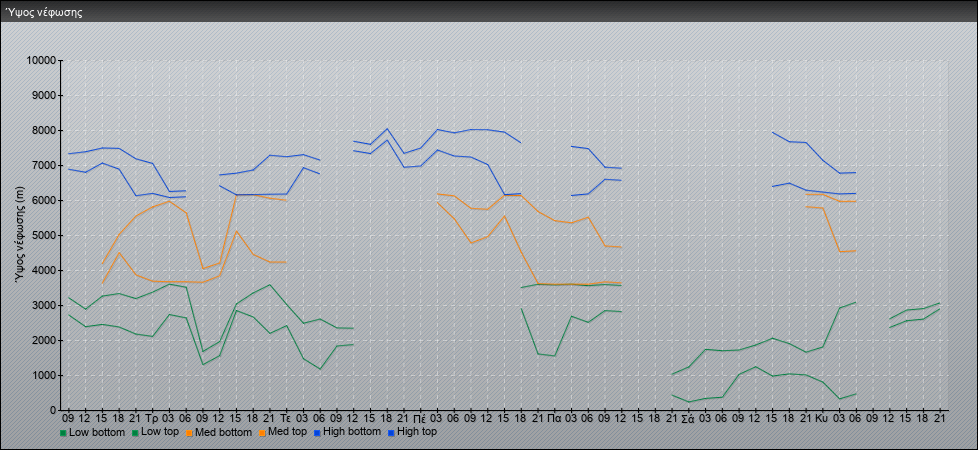Viewport: 978px width, 450px height.
Task: Click the Κυ day label on x-axis
Action: coord(821,418)
